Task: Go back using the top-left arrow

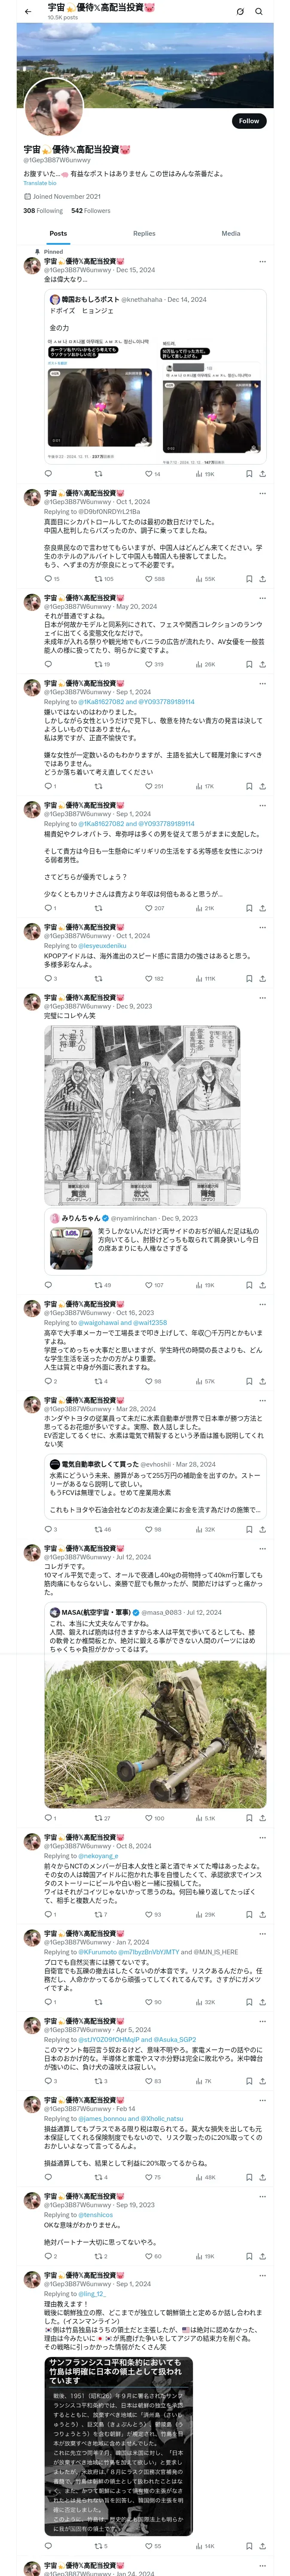Action: pos(28,11)
